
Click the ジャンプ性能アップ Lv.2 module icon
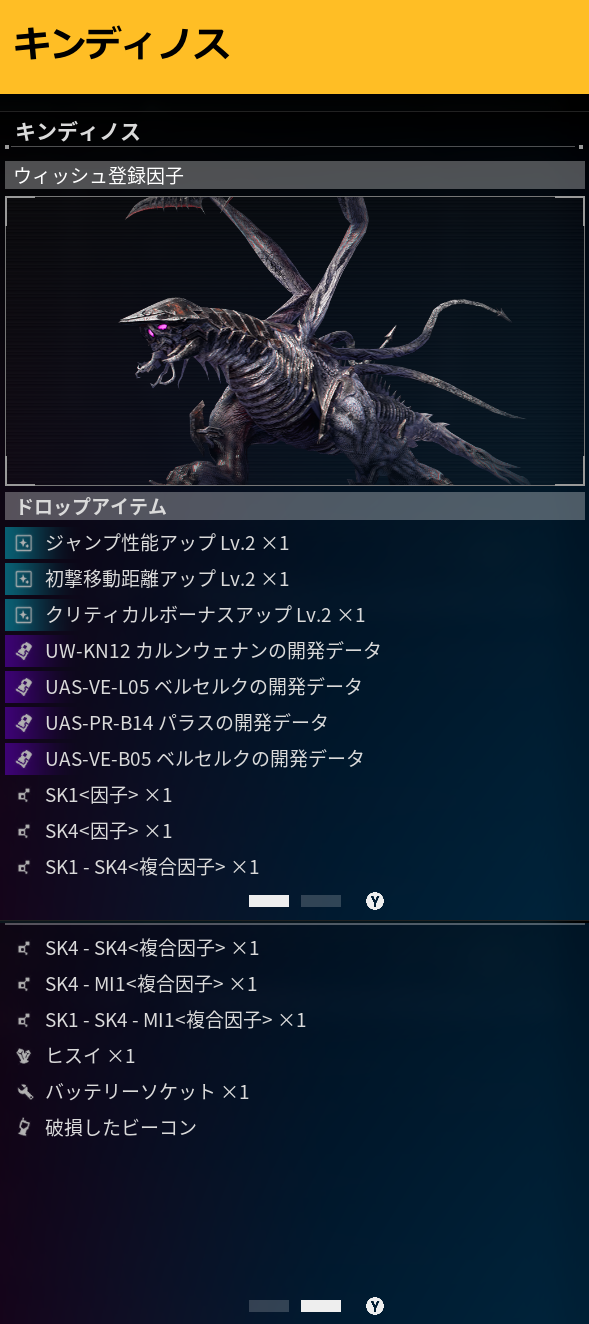click(x=24, y=543)
